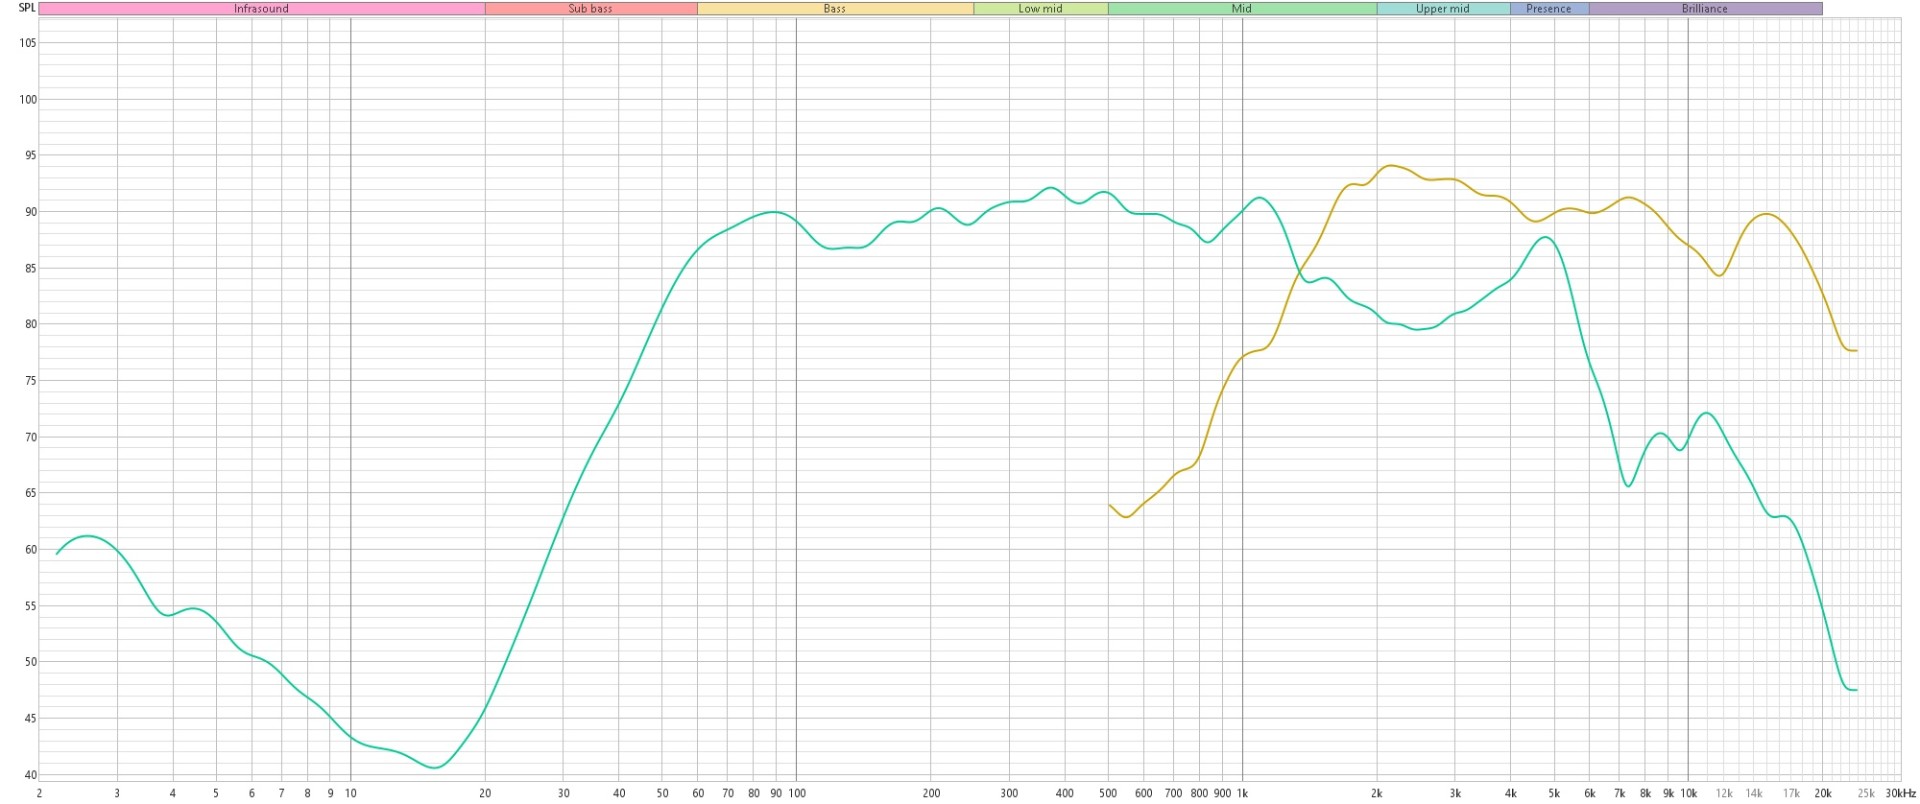Click the yellow curve's starting point at 500 Hz
The width and height of the screenshot is (1920, 804).
coord(1110,505)
